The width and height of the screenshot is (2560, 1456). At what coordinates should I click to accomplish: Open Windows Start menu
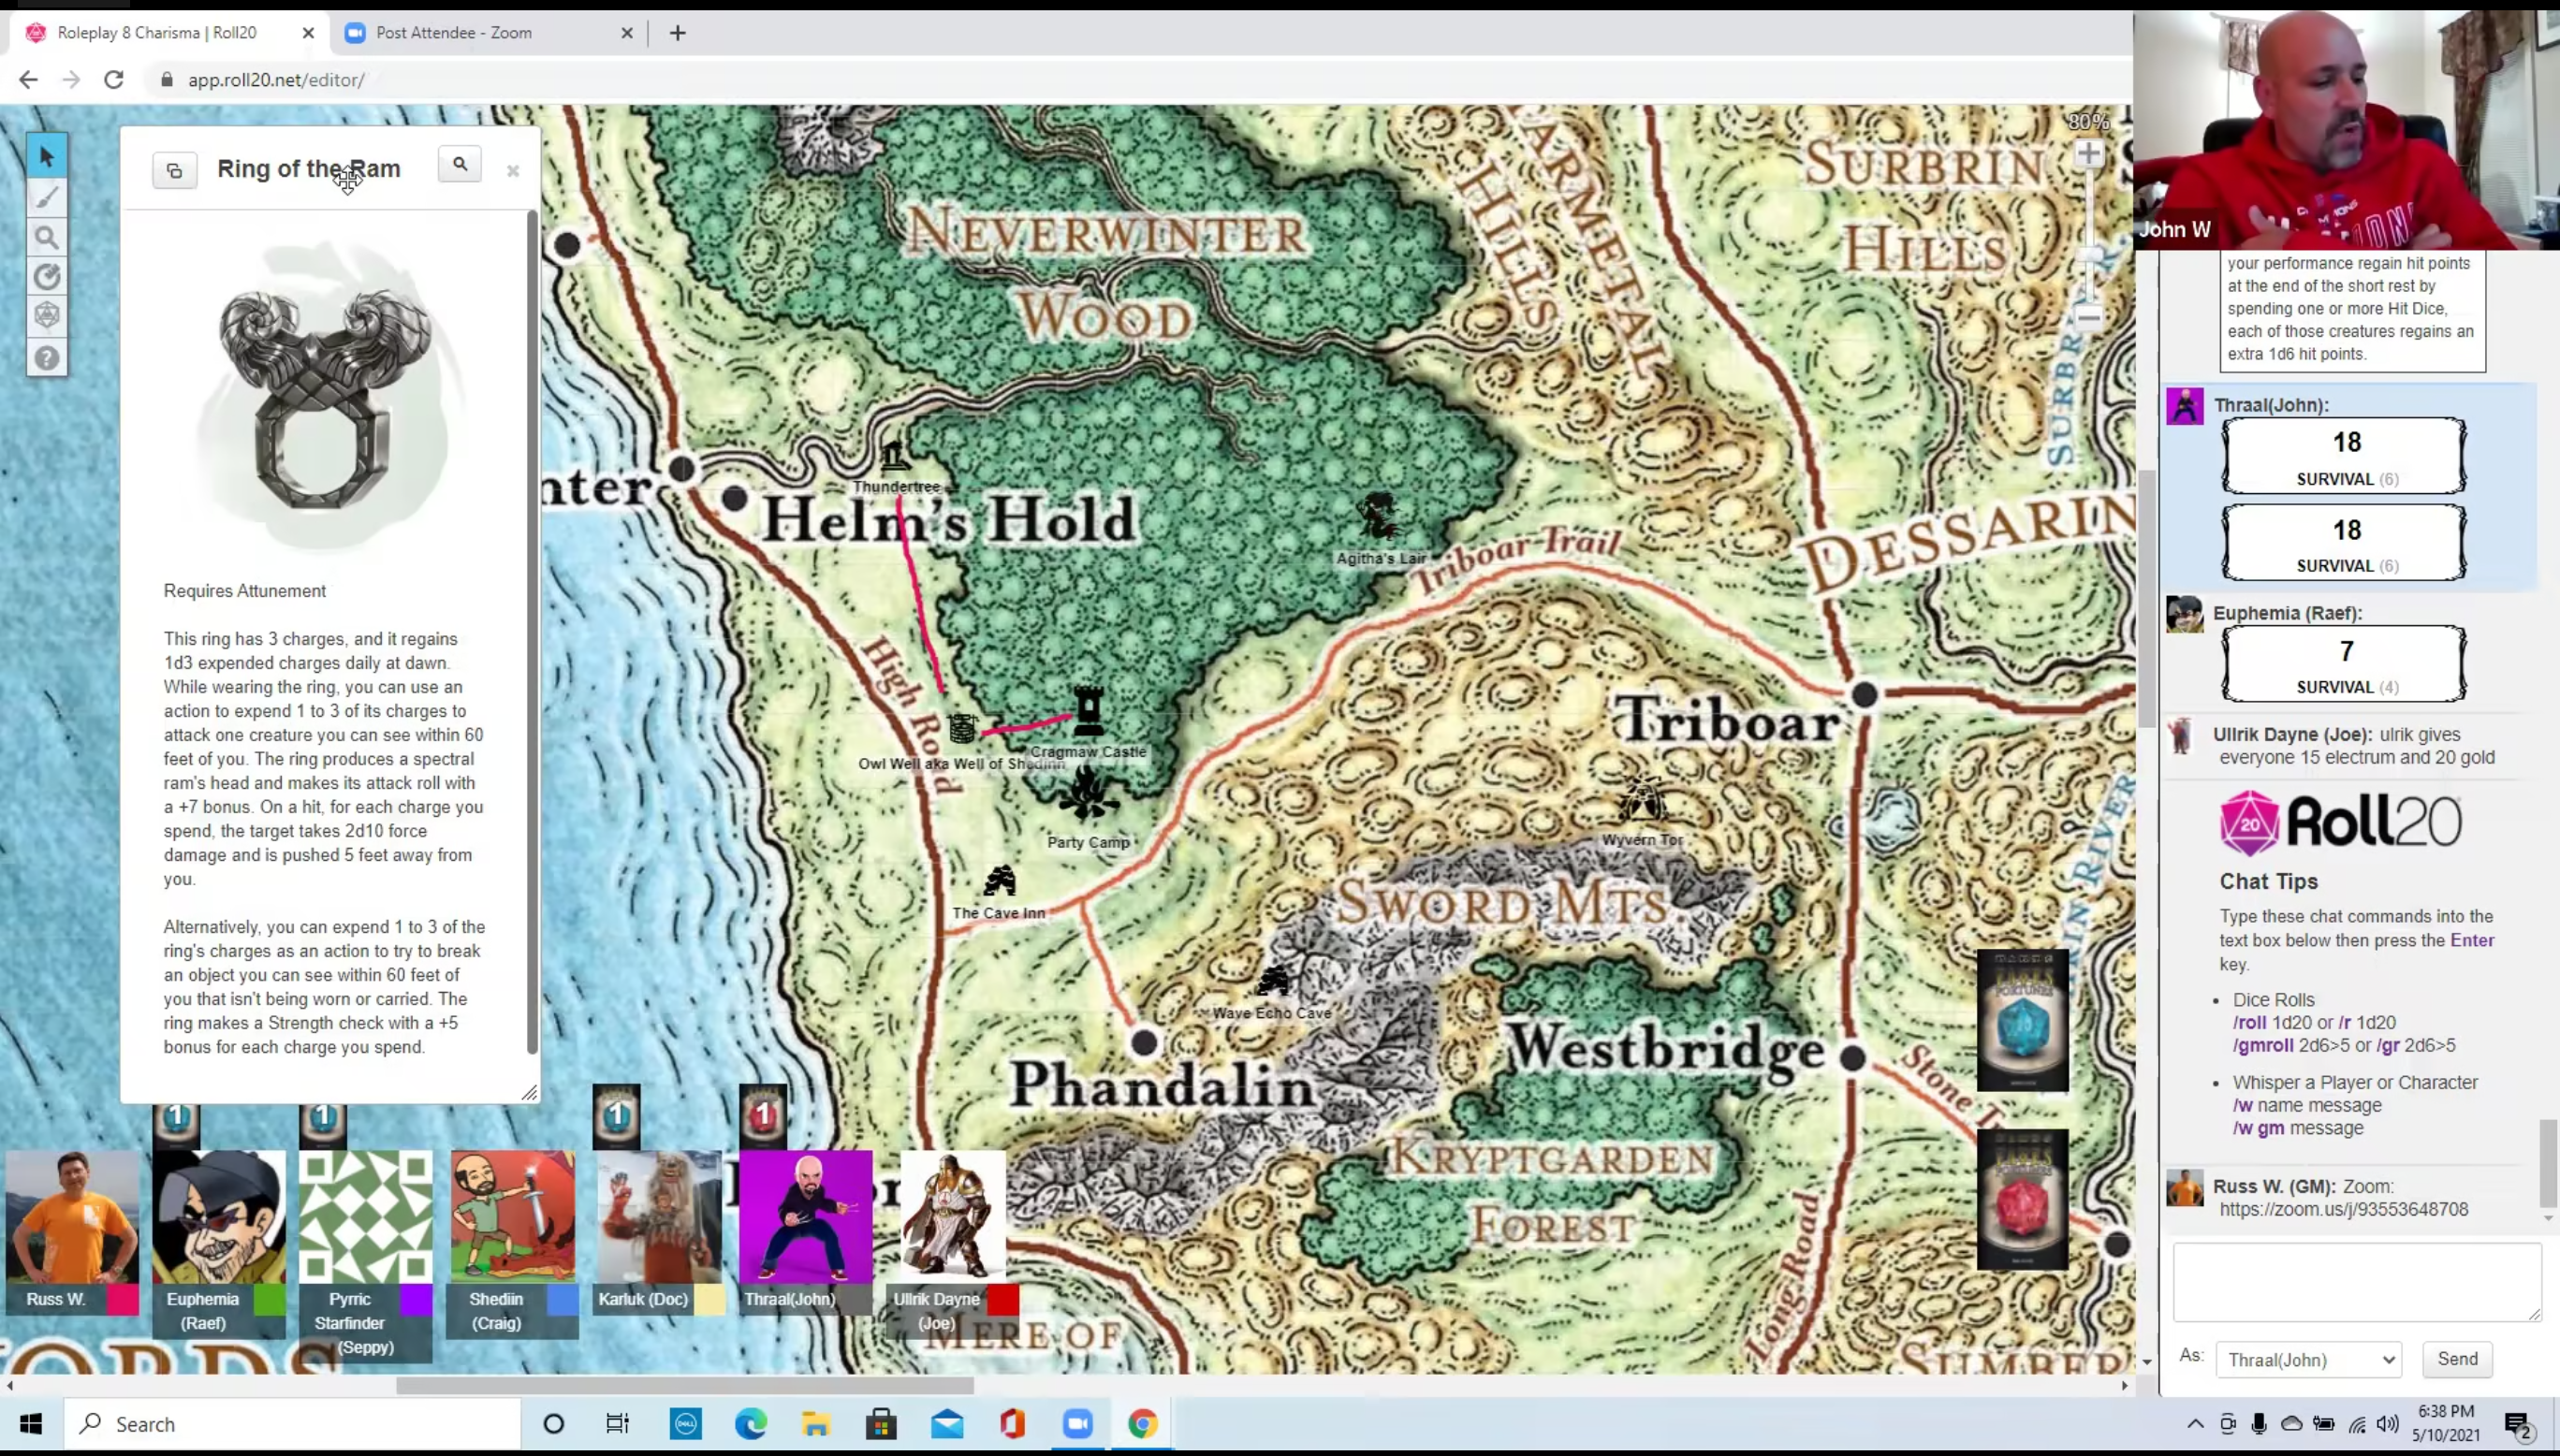[31, 1424]
